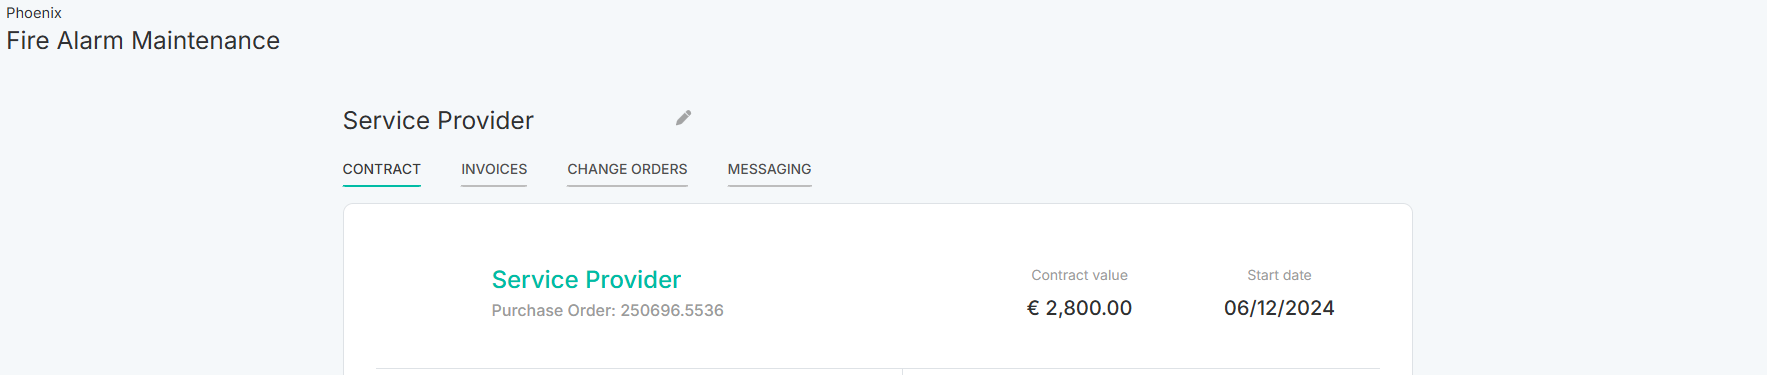Image resolution: width=1767 pixels, height=375 pixels.
Task: Click the horizontal divider inside contract card
Action: 878,369
